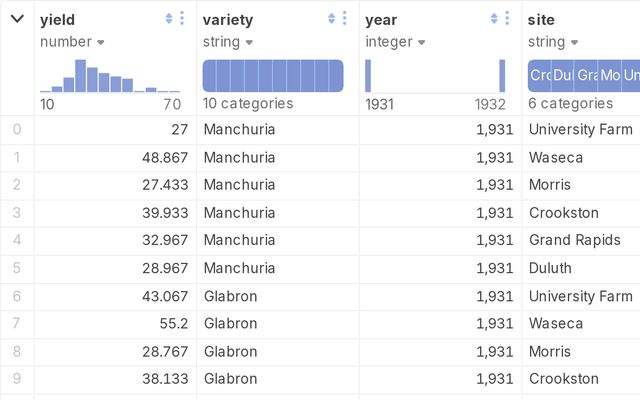This screenshot has height=400, width=640.
Task: Select the 1932 bar in year histogram
Action: point(502,76)
